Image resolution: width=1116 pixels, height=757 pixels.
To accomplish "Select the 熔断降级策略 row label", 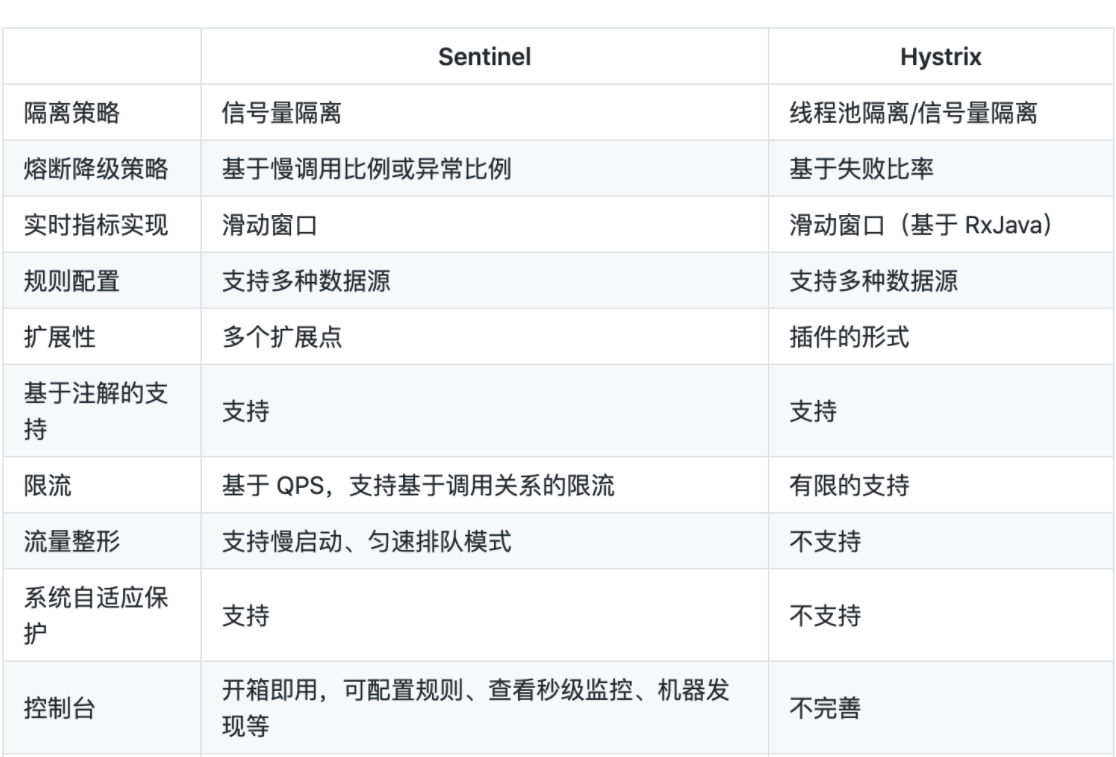I will point(96,169).
